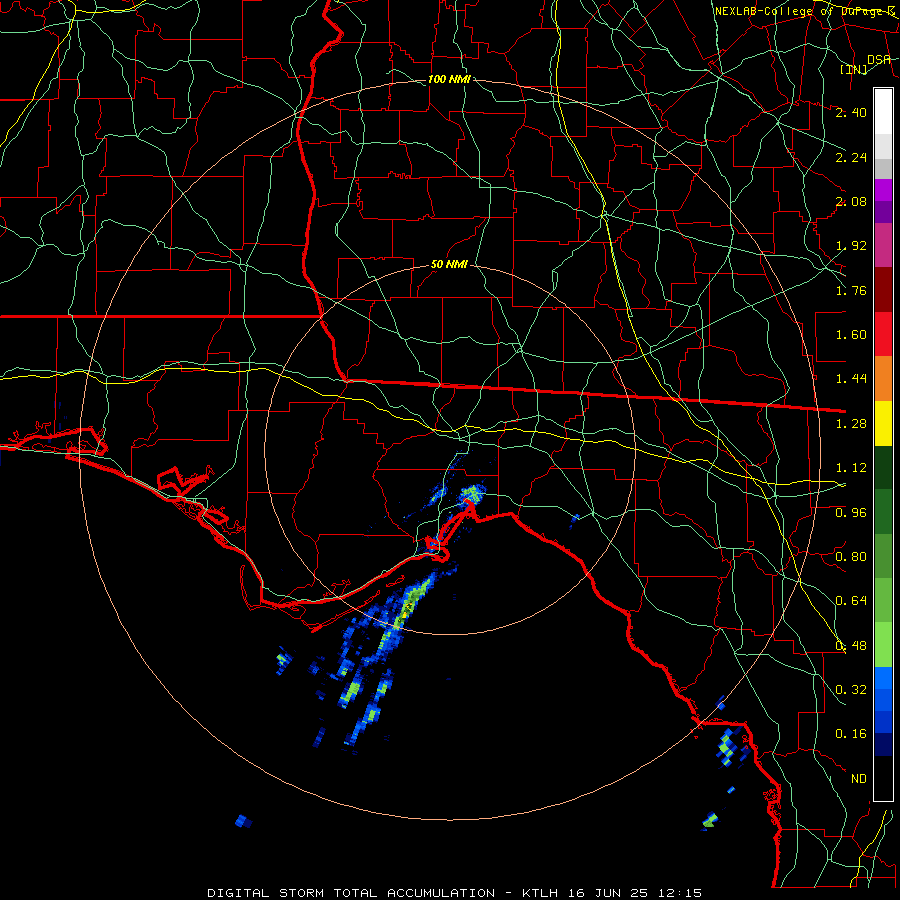
Task: Click the dark red swatch in the legend
Action: pyautogui.click(x=883, y=290)
